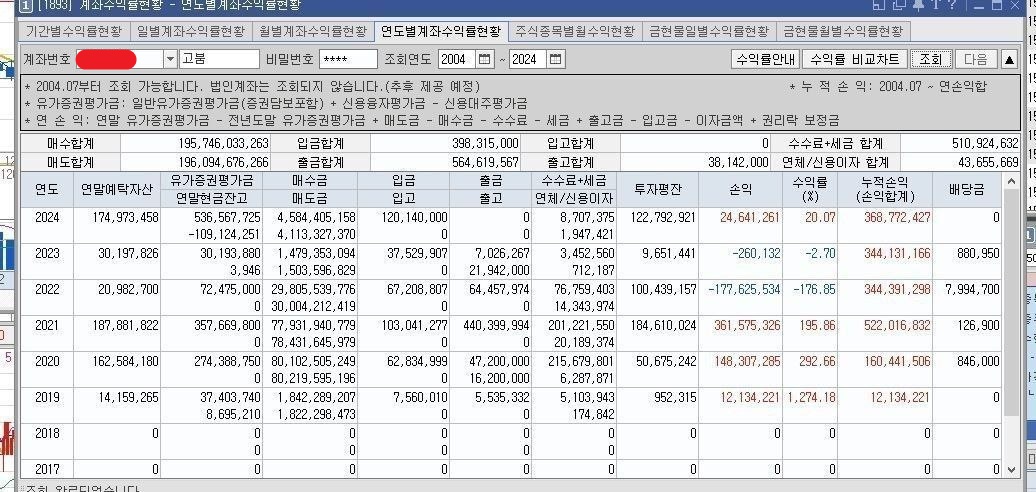Select the 연도별계좌수익률현황 tab
The image size is (1036, 492).
pyautogui.click(x=441, y=31)
